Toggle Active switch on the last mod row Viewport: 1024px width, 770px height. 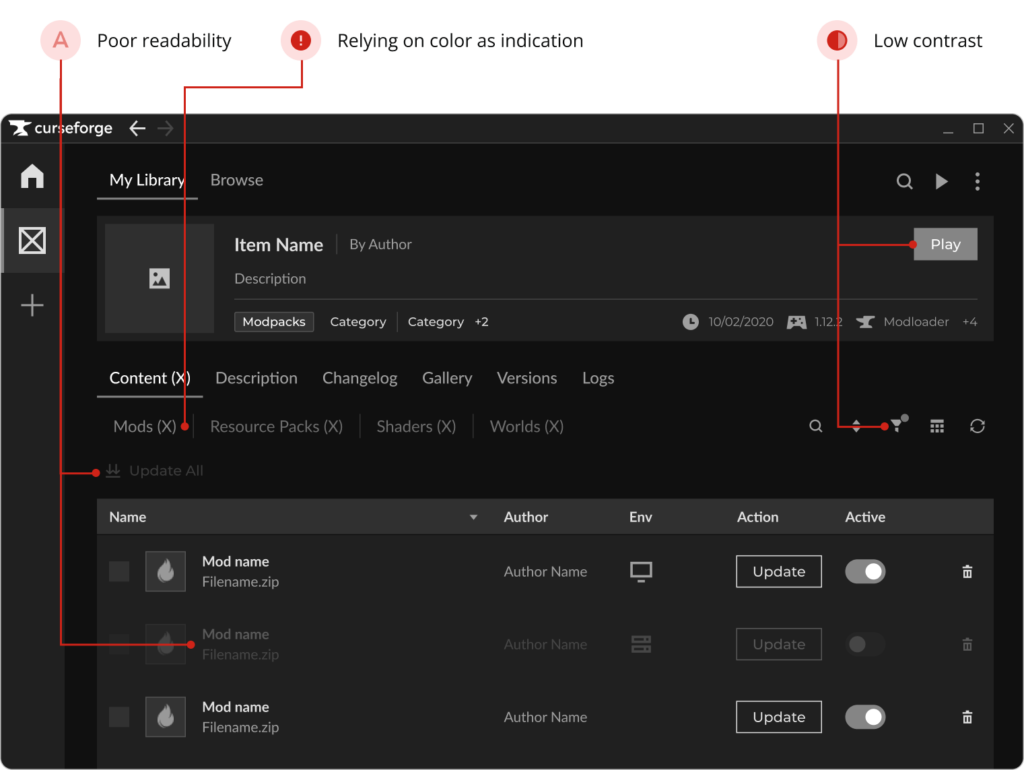pyautogui.click(x=865, y=717)
